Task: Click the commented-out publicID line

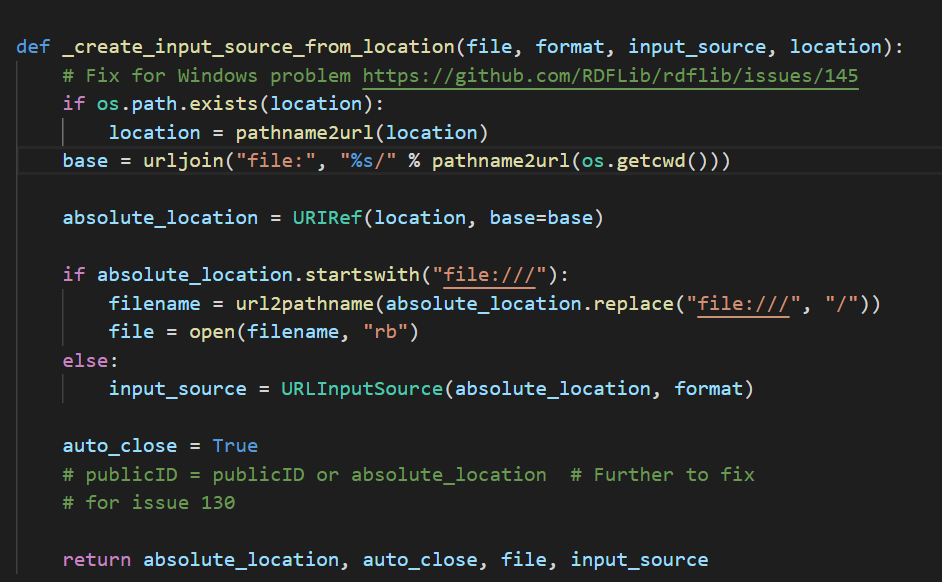Action: [300, 474]
